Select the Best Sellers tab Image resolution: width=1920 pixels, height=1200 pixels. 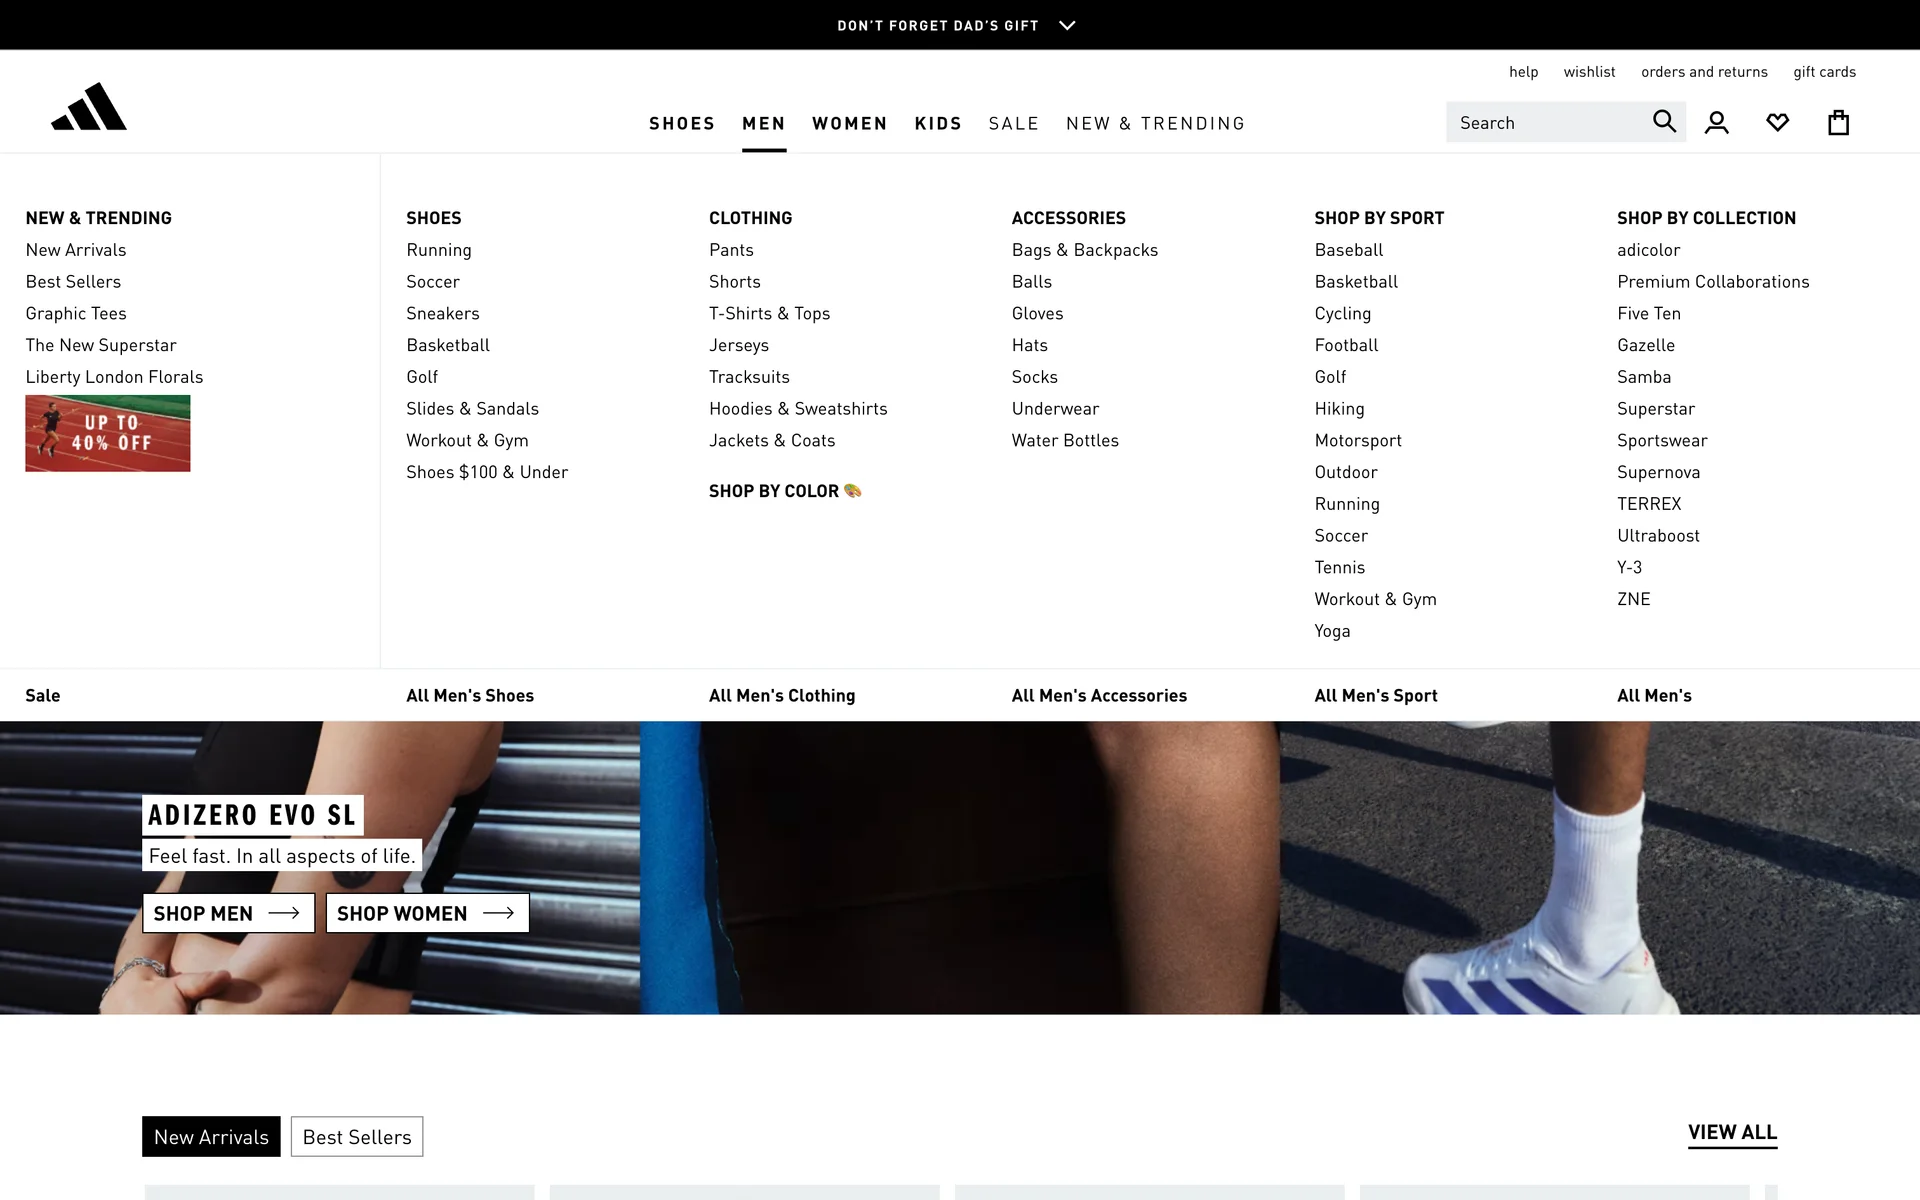click(x=357, y=1137)
